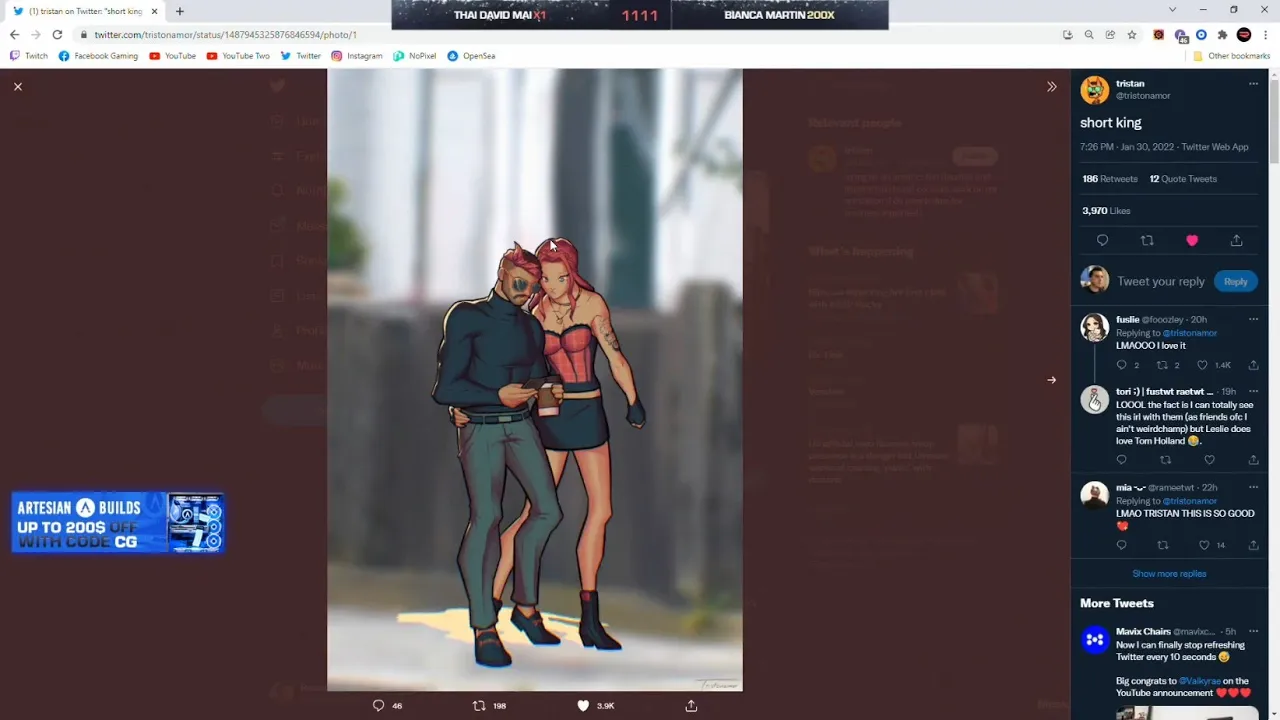The image size is (1280, 720).
Task: Click the share page icon in address bar
Action: click(1110, 35)
